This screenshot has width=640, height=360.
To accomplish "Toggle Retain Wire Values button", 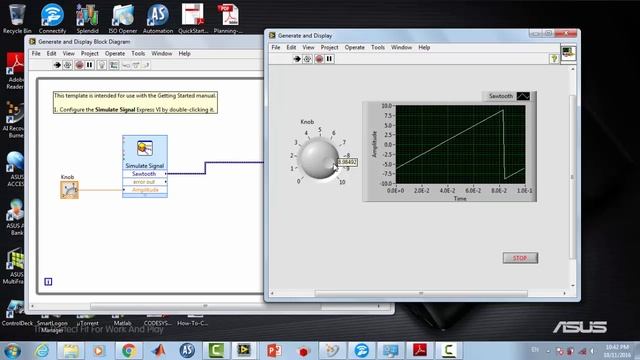I will point(114,65).
